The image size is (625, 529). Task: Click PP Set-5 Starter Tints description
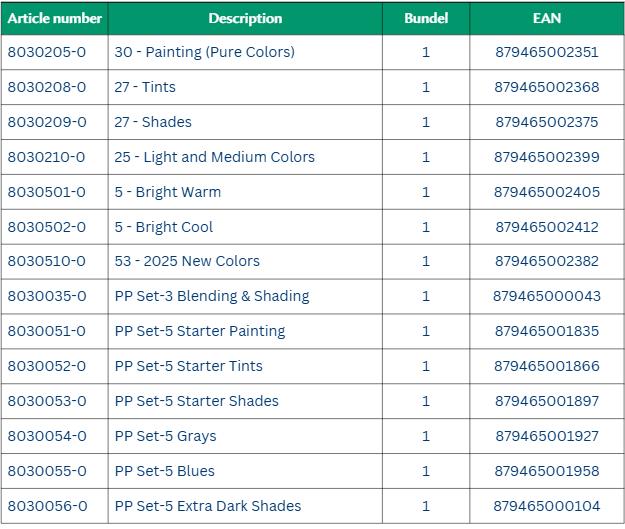189,366
